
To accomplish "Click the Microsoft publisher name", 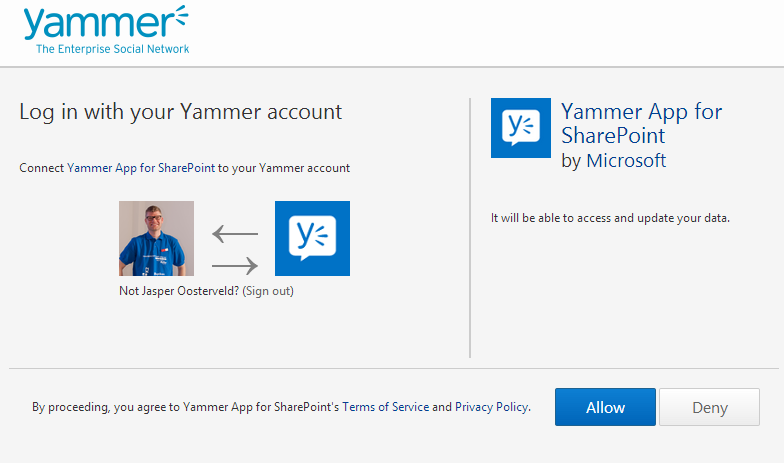I will [x=626, y=160].
